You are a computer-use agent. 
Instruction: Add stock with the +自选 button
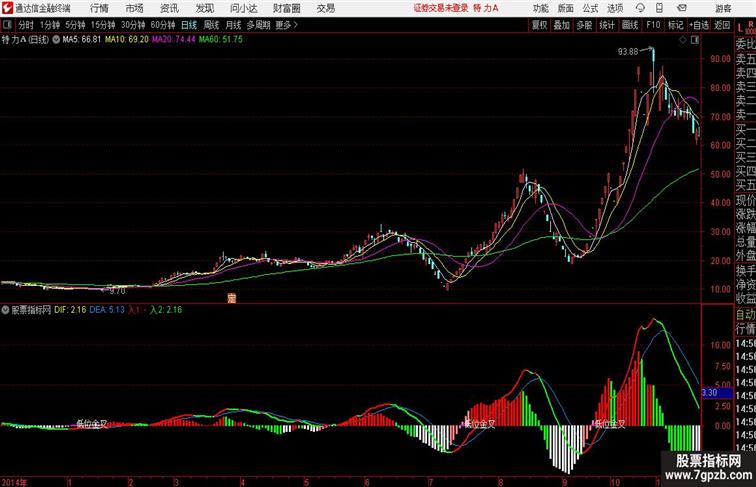[x=699, y=25]
